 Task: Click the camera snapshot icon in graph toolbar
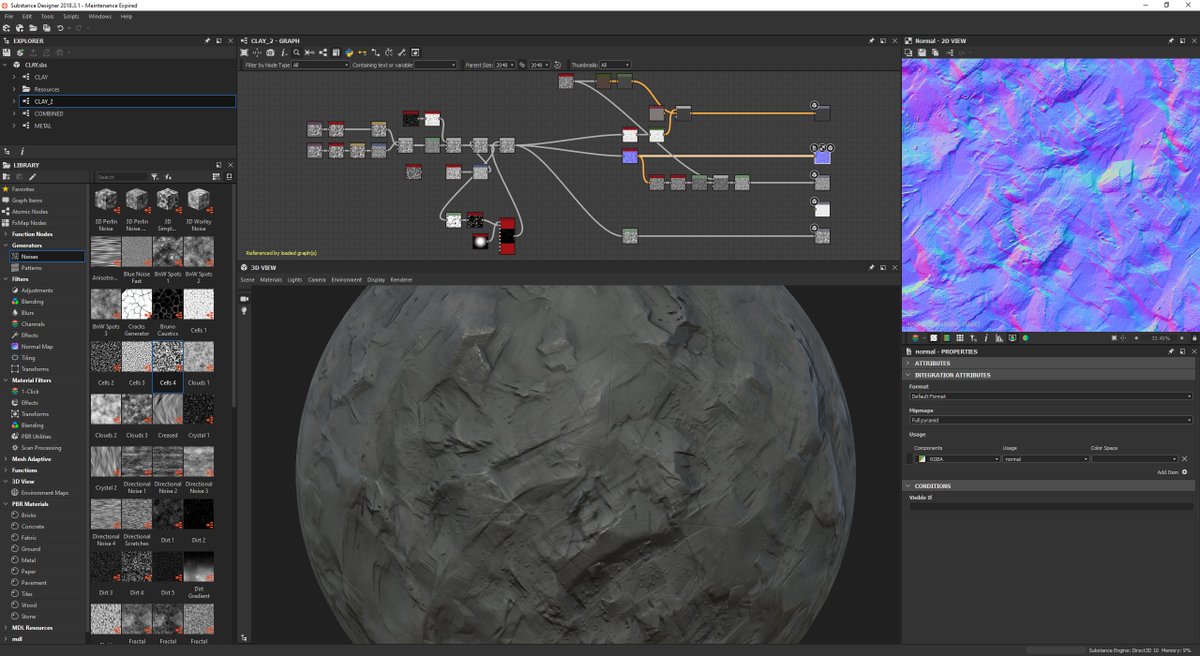[270, 52]
